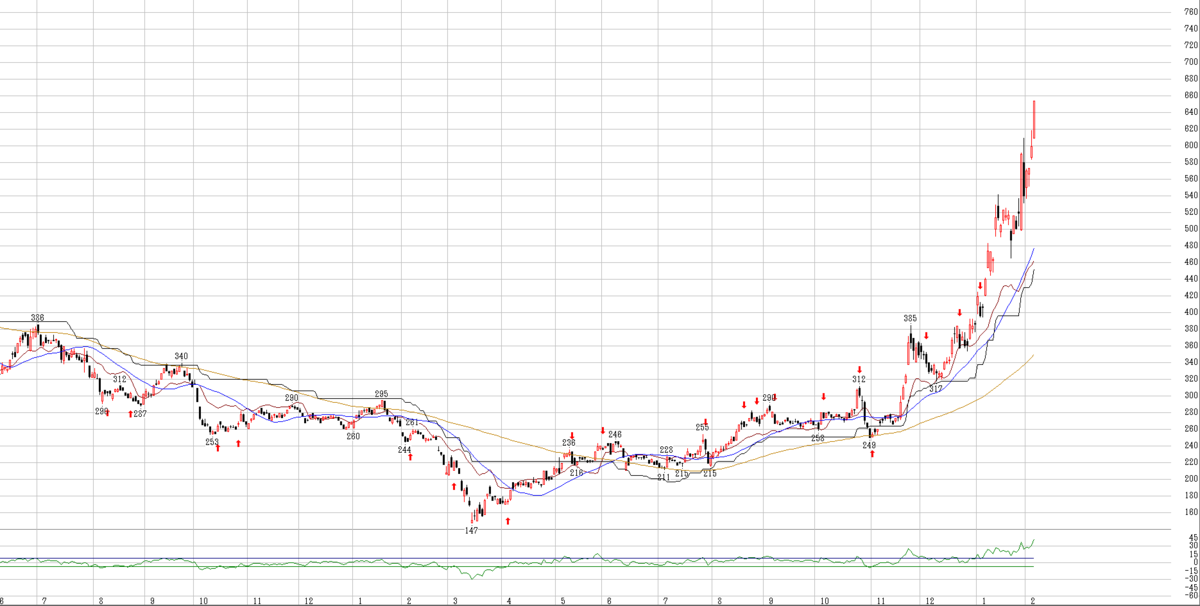
Task: Click the 180 value on the price axis
Action: [x=1191, y=496]
